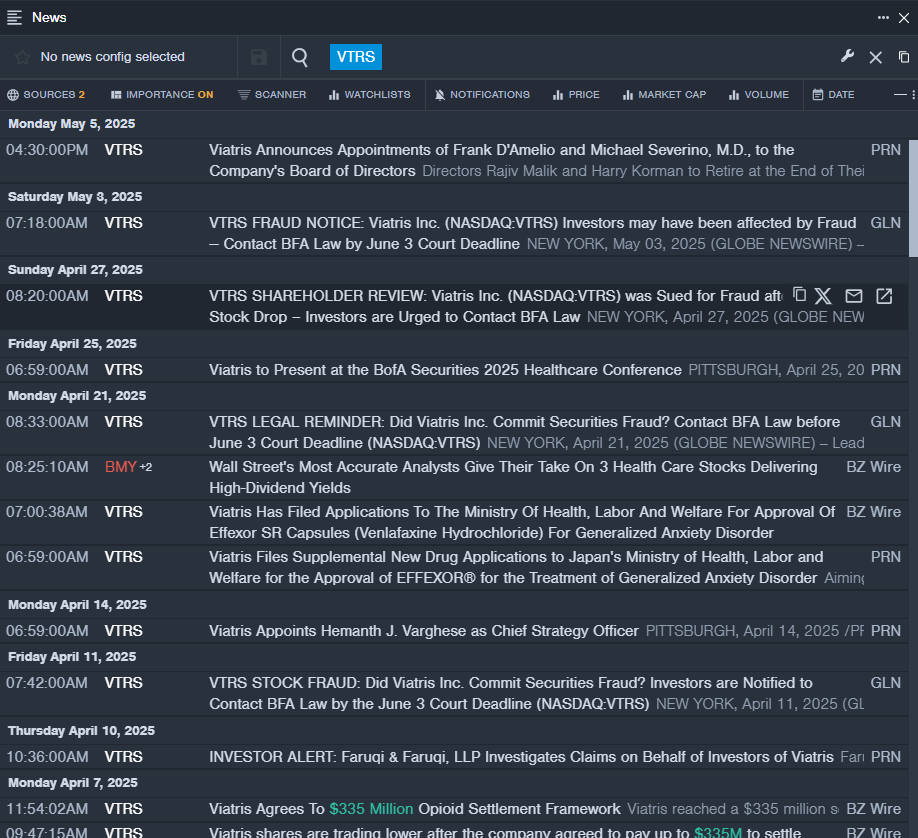Open SHAREHOLDER REVIEW story in external window icon
Viewport: 918px width, 838px height.
884,296
